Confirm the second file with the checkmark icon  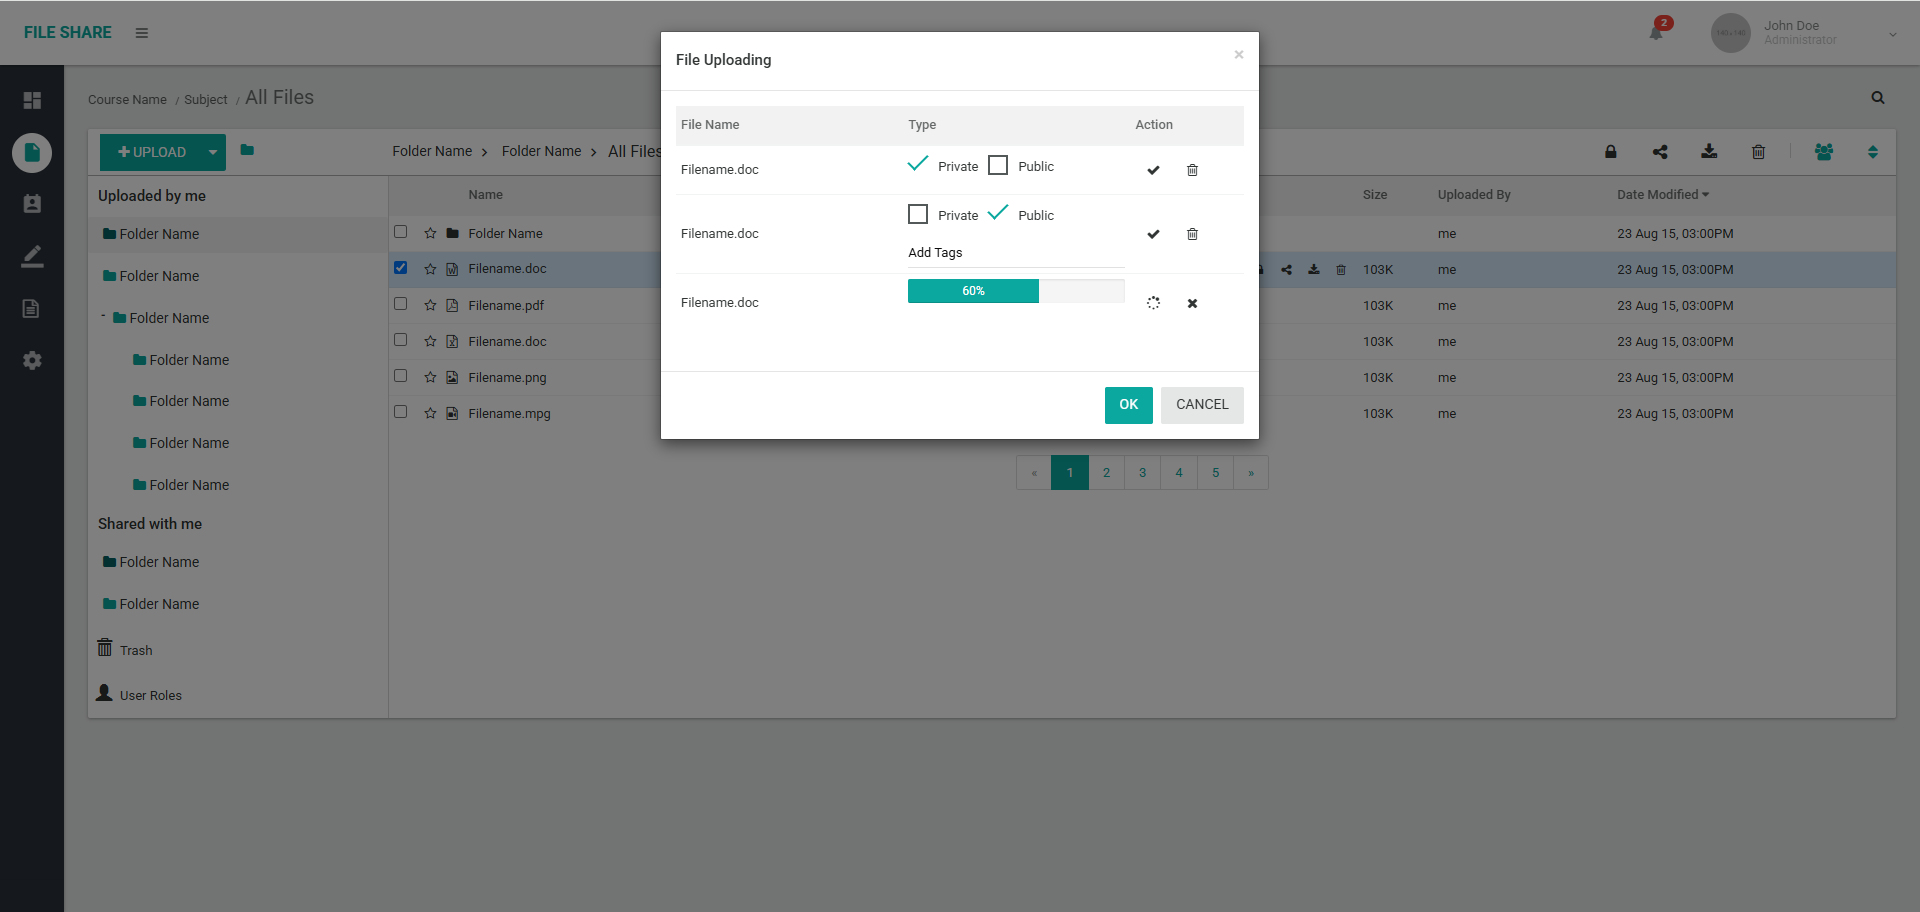(1153, 234)
